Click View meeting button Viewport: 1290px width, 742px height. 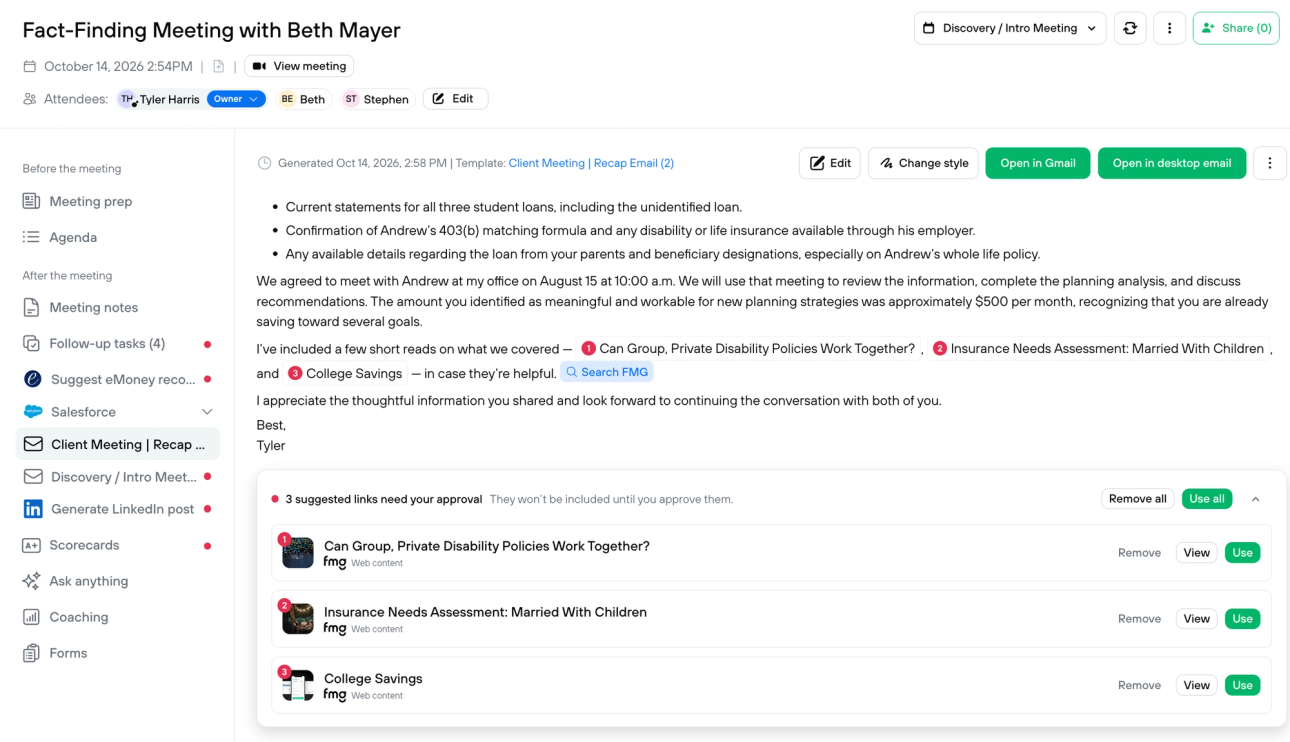[x=299, y=66]
